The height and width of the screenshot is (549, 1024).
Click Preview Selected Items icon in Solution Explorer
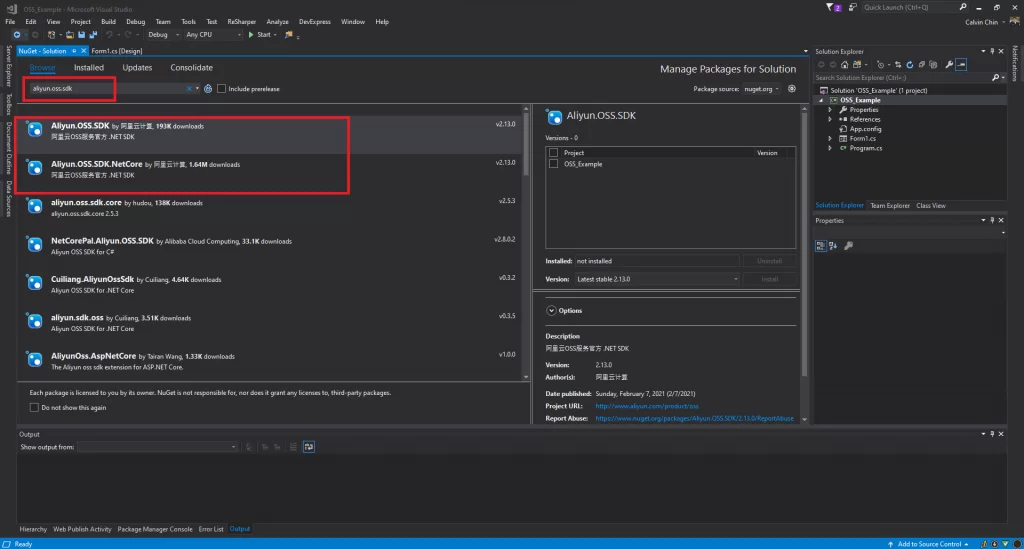point(961,65)
